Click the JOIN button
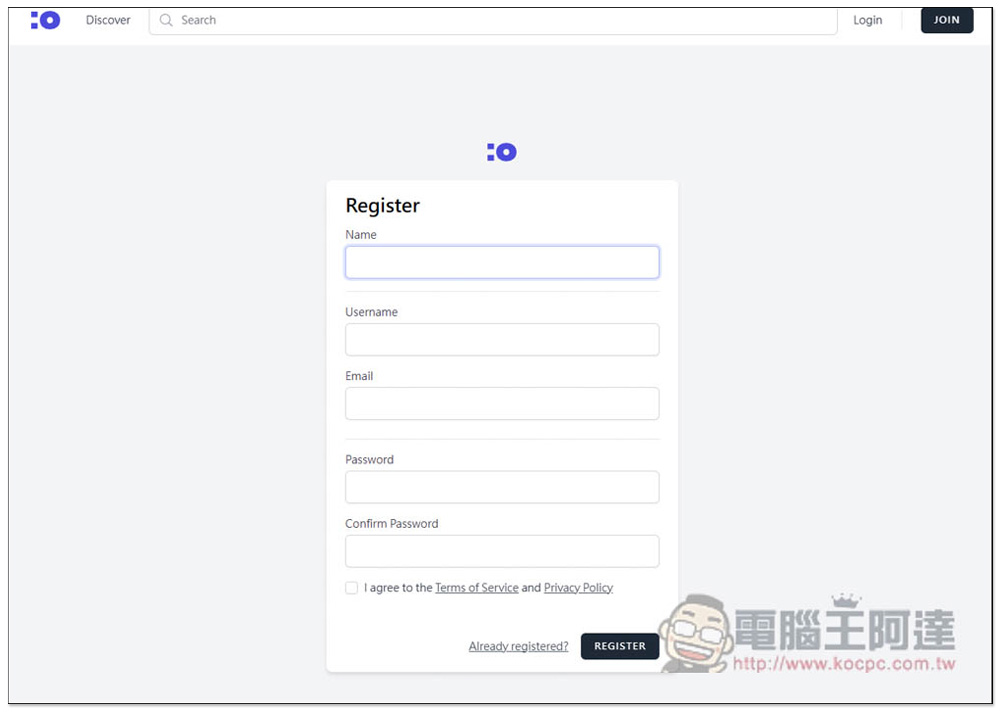The image size is (1000, 712). pos(946,20)
